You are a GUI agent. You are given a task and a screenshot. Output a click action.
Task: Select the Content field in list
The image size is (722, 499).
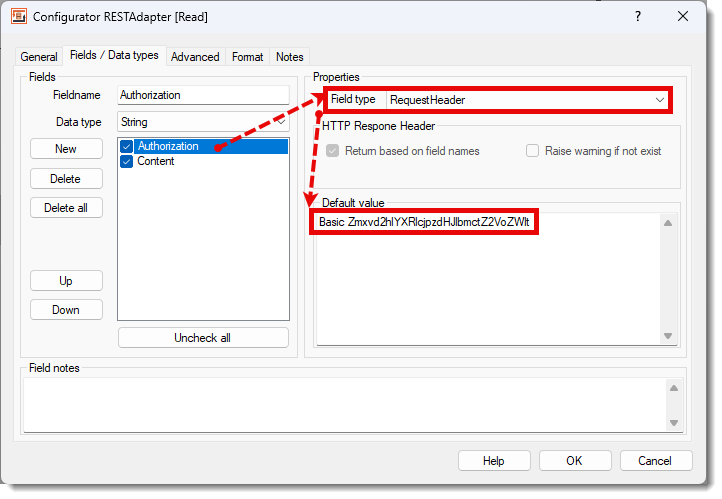click(156, 162)
